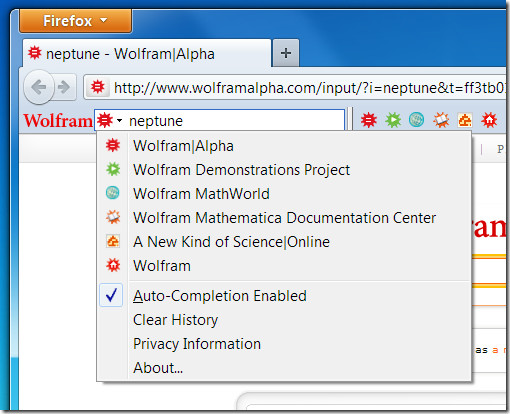The width and height of the screenshot is (510, 414).
Task: Open Privacy Information menu item
Action: tap(284, 344)
